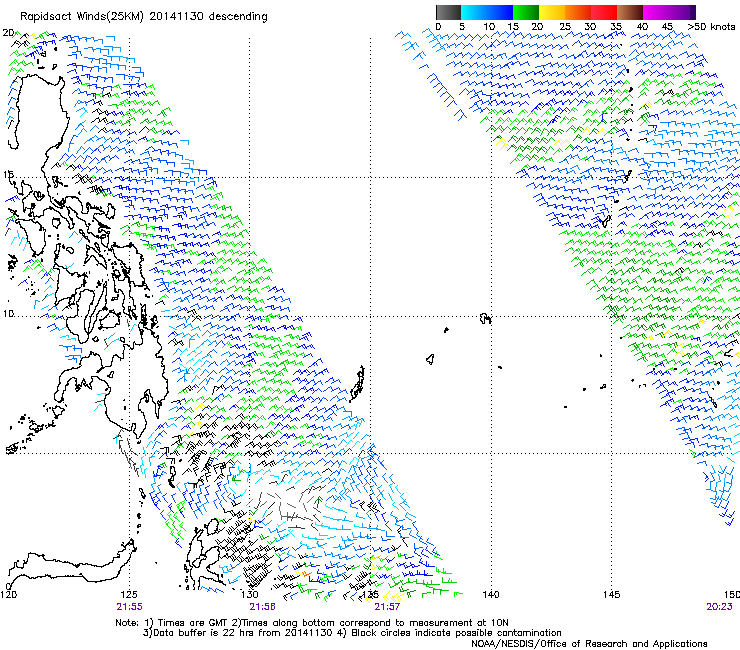Click the '45' label under the color bar

tap(667, 26)
